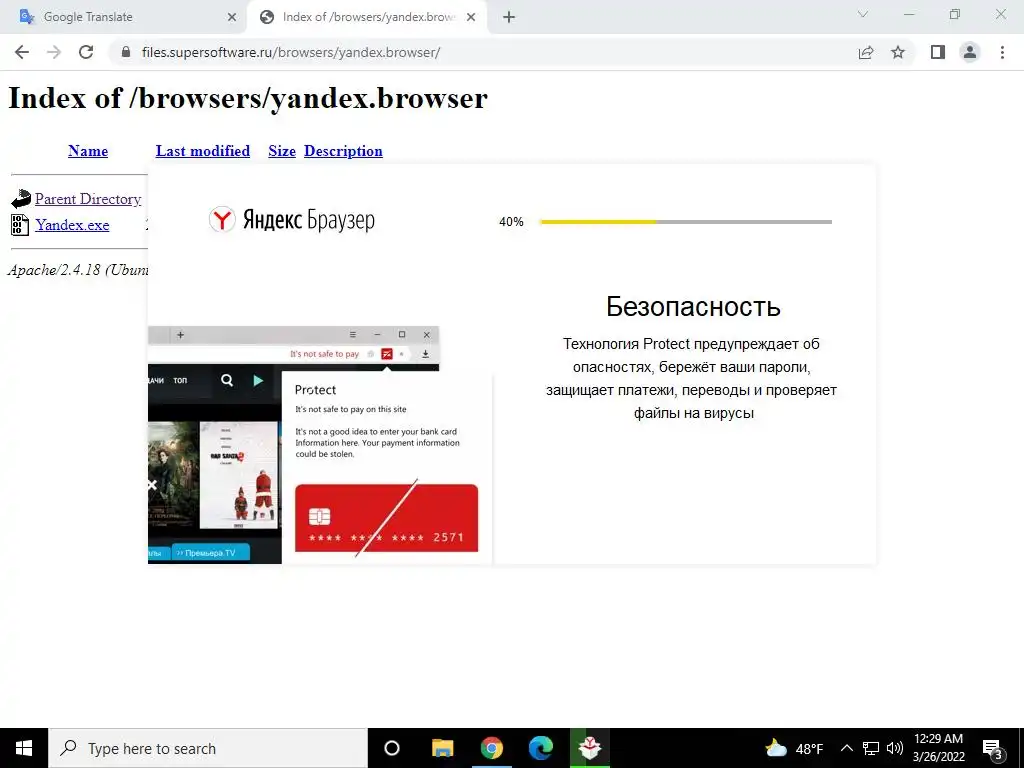Sort listing by Description
Image resolution: width=1024 pixels, height=768 pixels.
click(343, 151)
